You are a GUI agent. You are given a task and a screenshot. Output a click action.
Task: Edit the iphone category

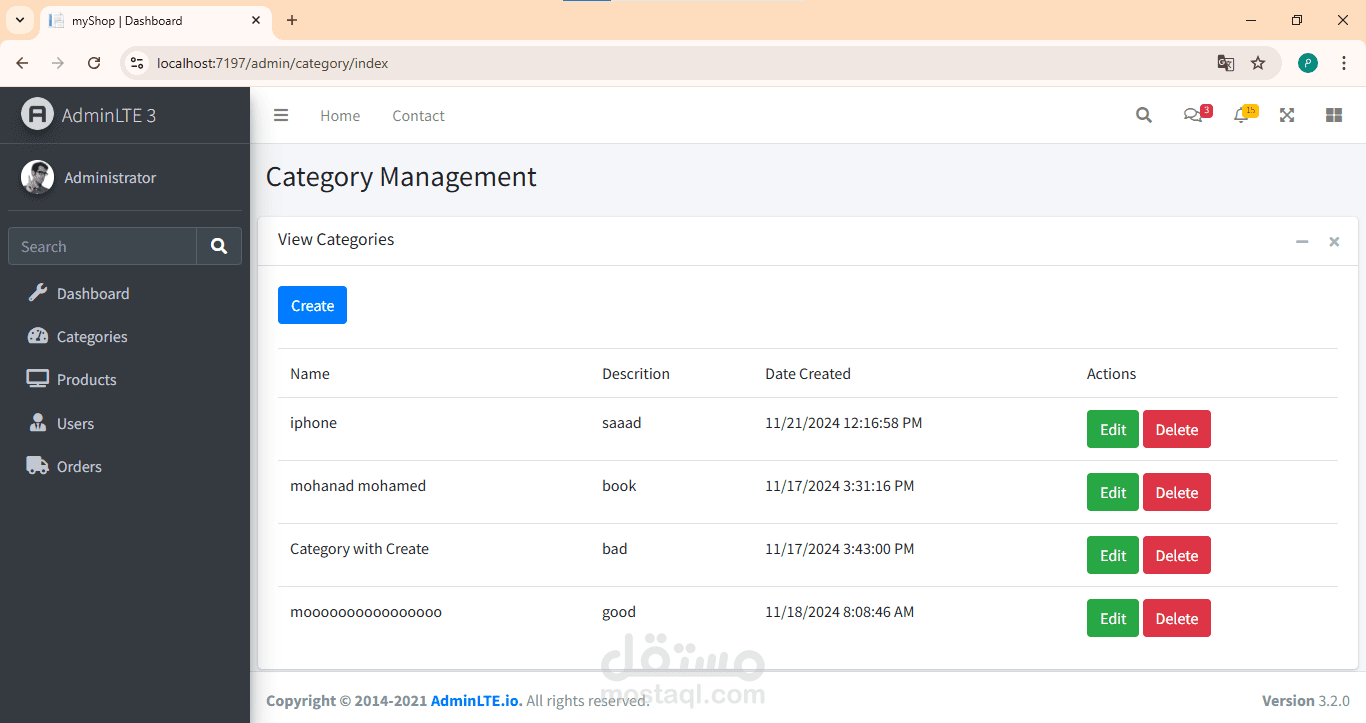coord(1113,429)
